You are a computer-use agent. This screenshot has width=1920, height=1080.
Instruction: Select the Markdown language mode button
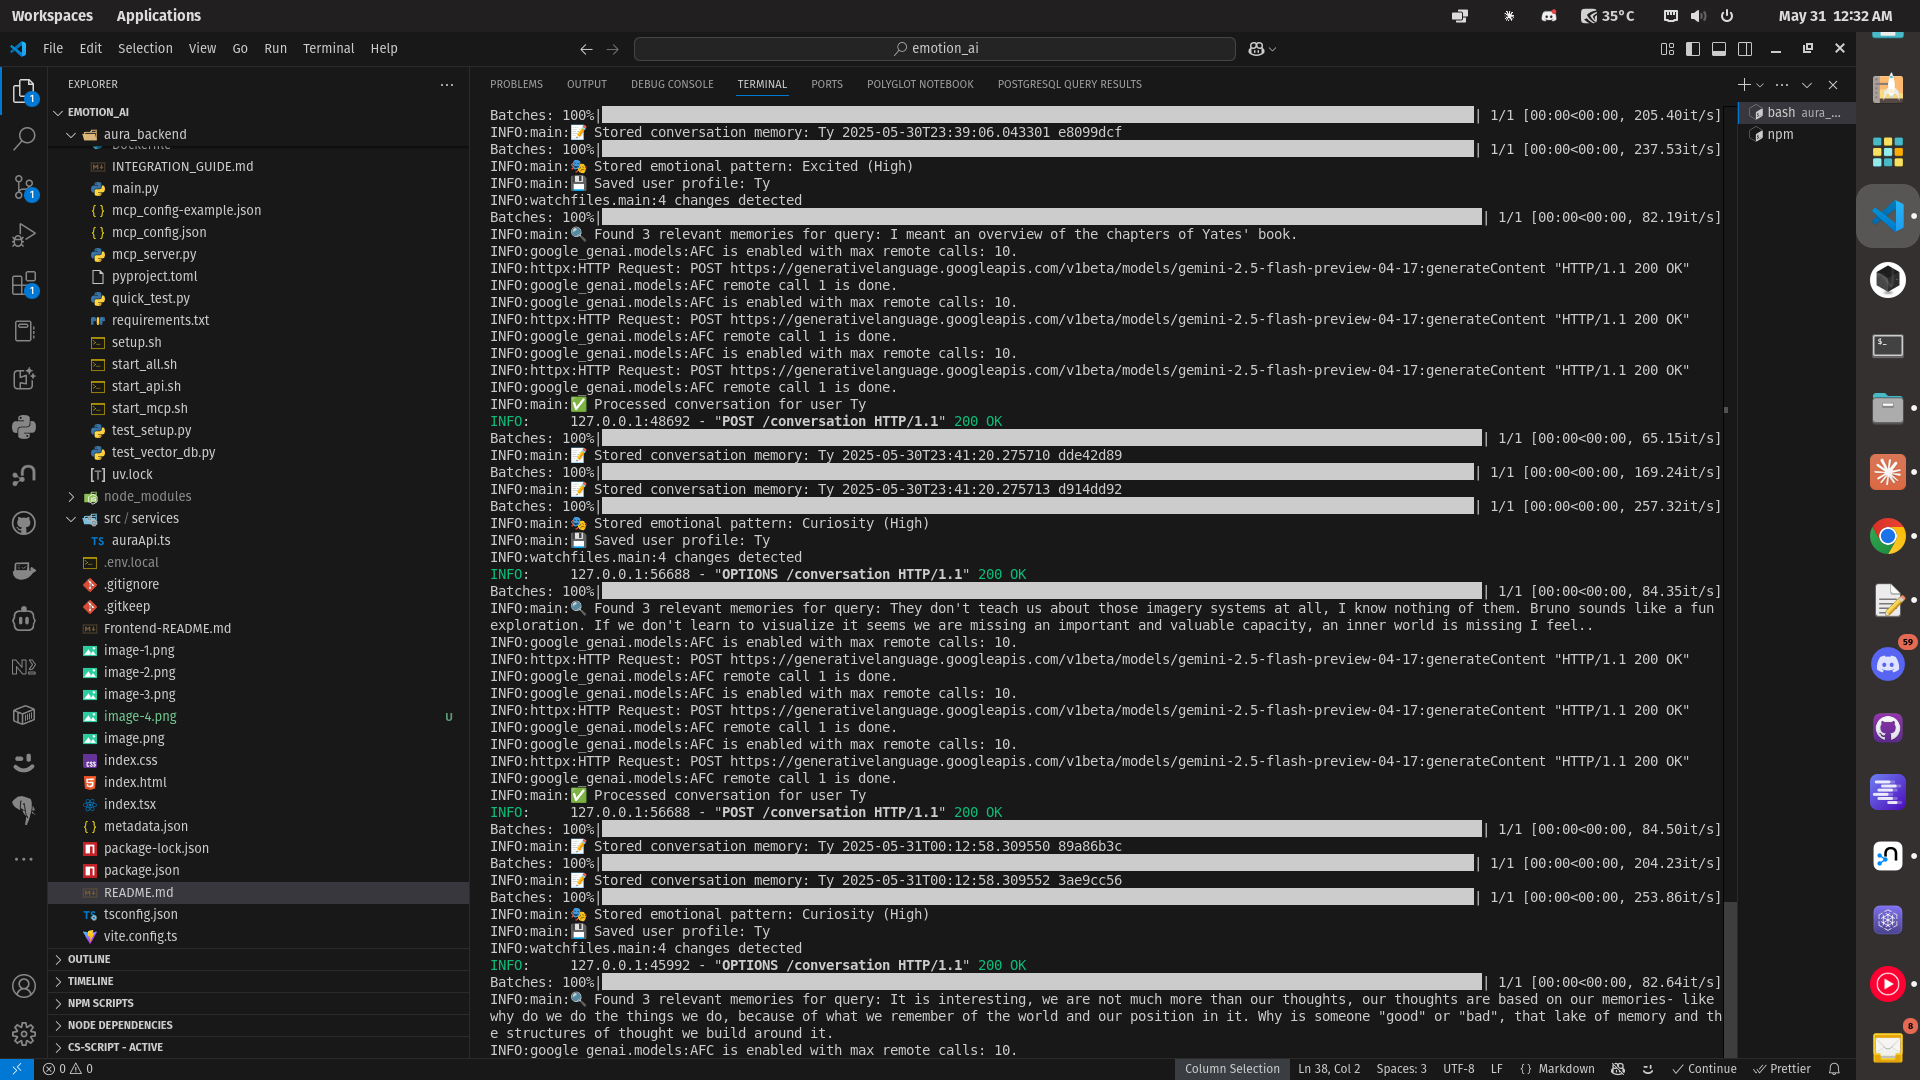[1557, 1069]
